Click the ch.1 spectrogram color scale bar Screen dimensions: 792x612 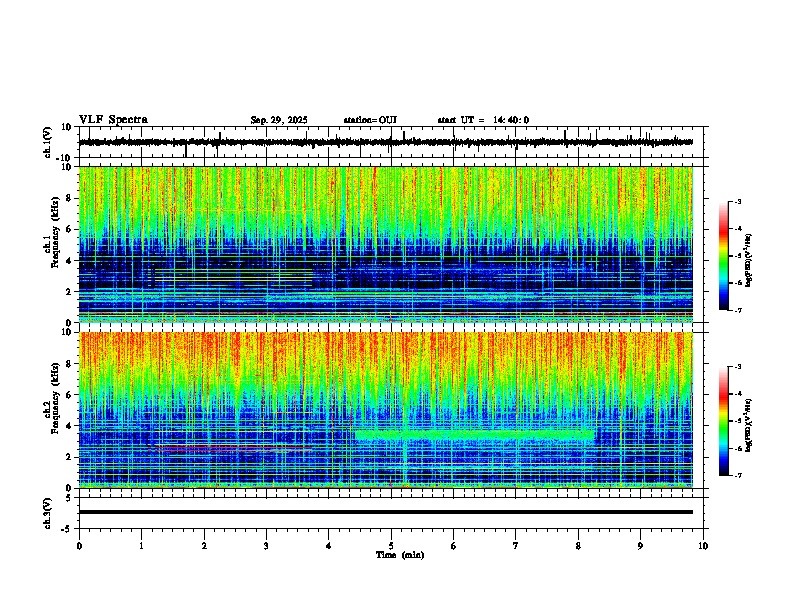724,256
